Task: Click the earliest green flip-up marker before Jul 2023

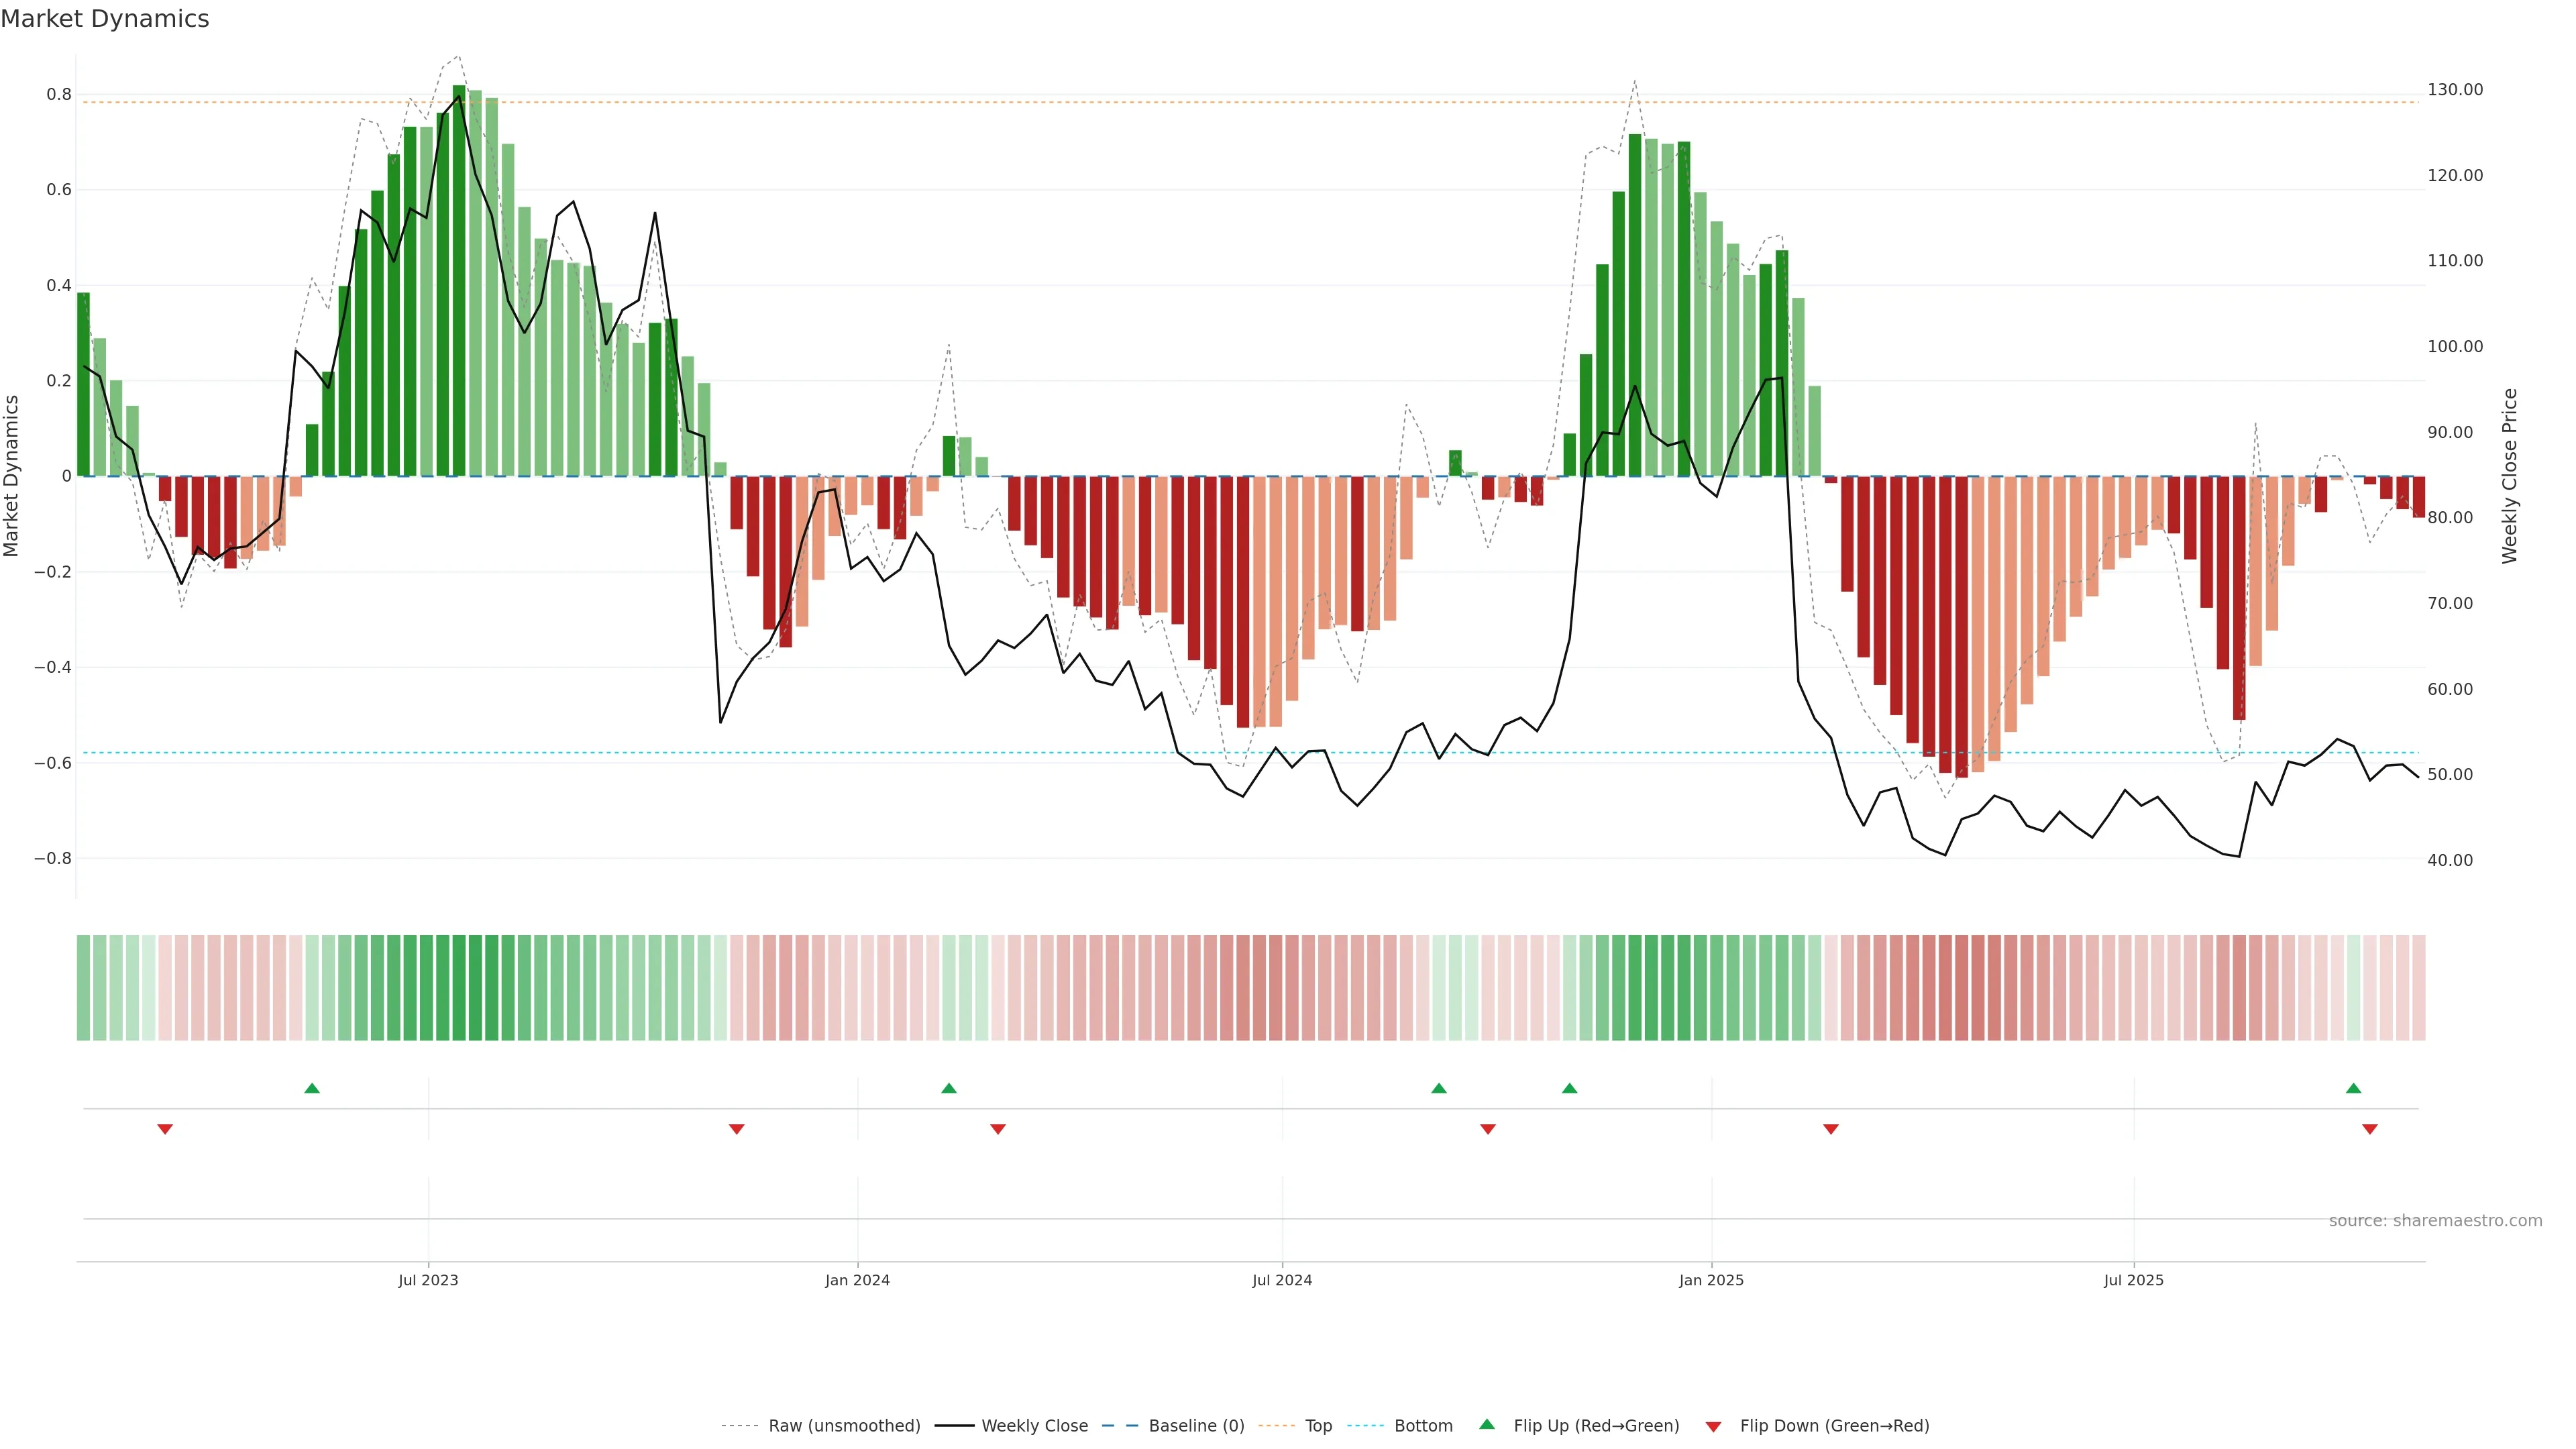Action: 312,1088
